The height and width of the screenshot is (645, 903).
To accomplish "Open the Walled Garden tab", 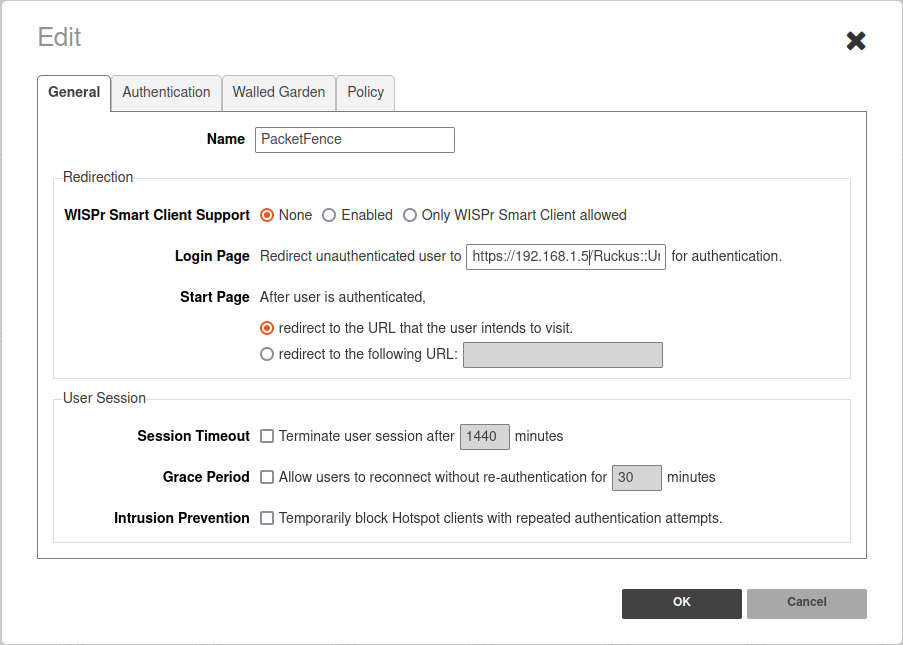I will [278, 93].
